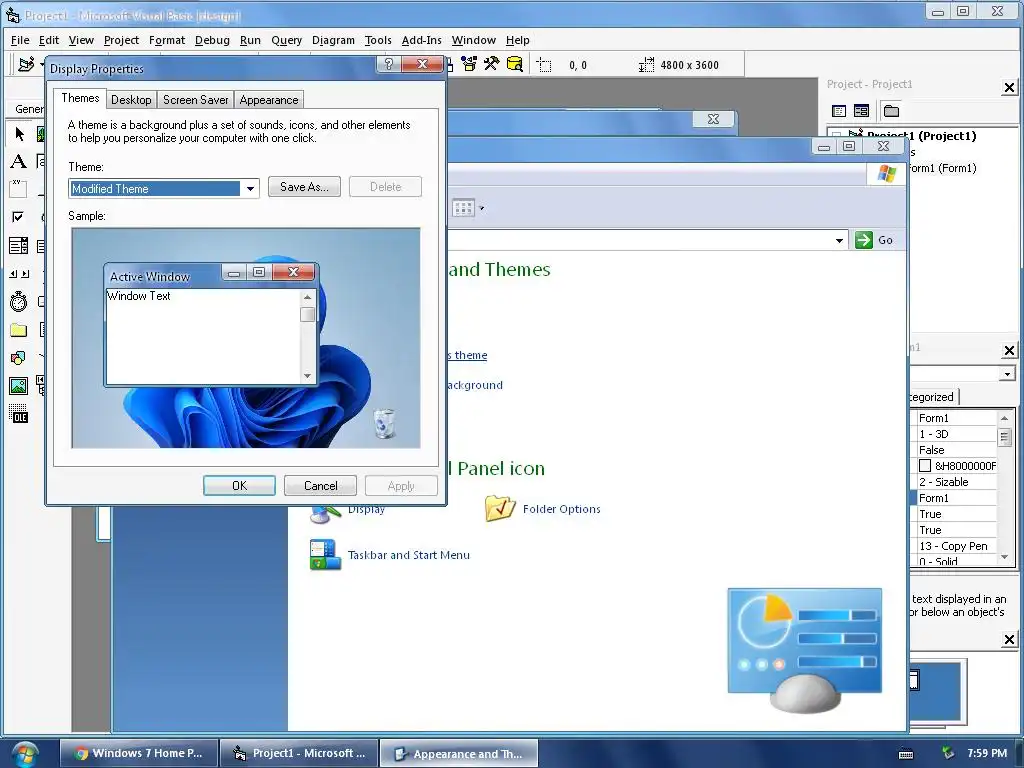Open the Object Browser from the toolbar

(x=469, y=64)
